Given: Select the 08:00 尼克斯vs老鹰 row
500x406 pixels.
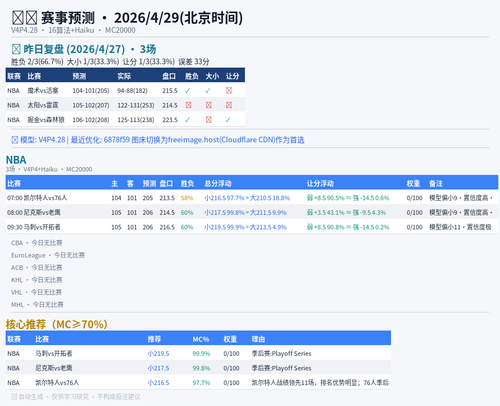Looking at the screenshot, I should tap(252, 212).
